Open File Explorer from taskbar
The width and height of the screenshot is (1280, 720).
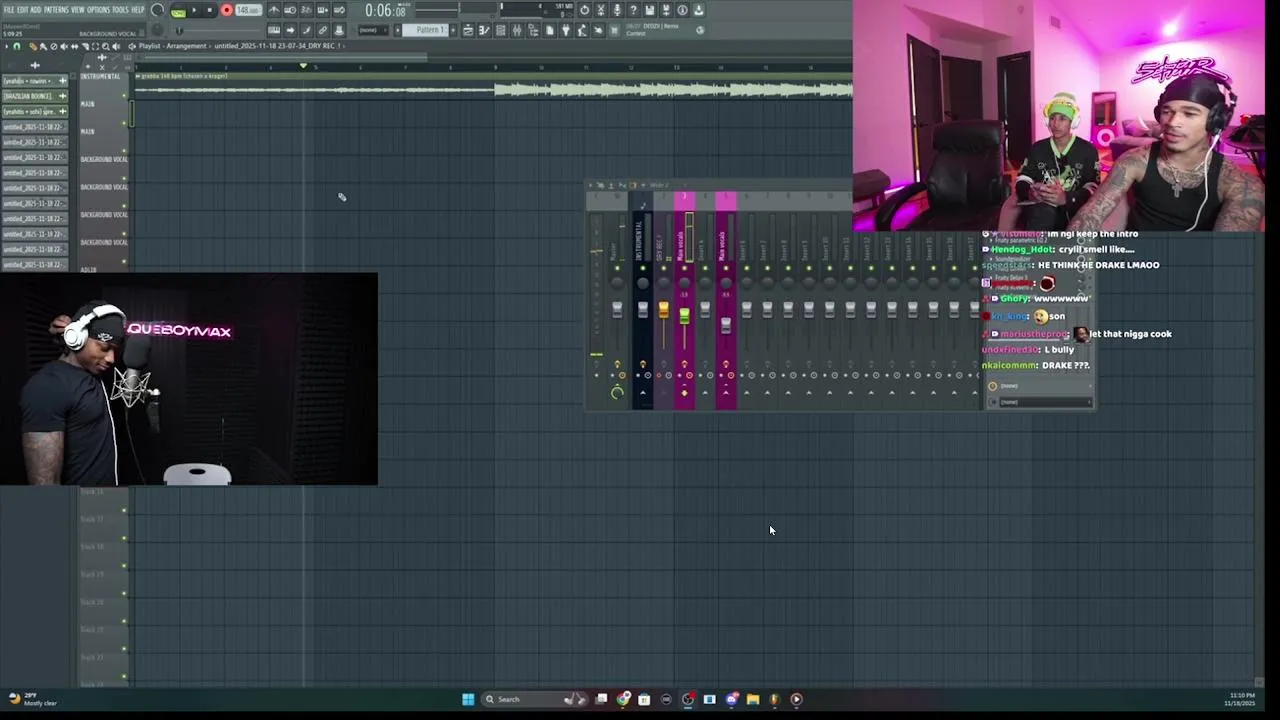tap(752, 699)
